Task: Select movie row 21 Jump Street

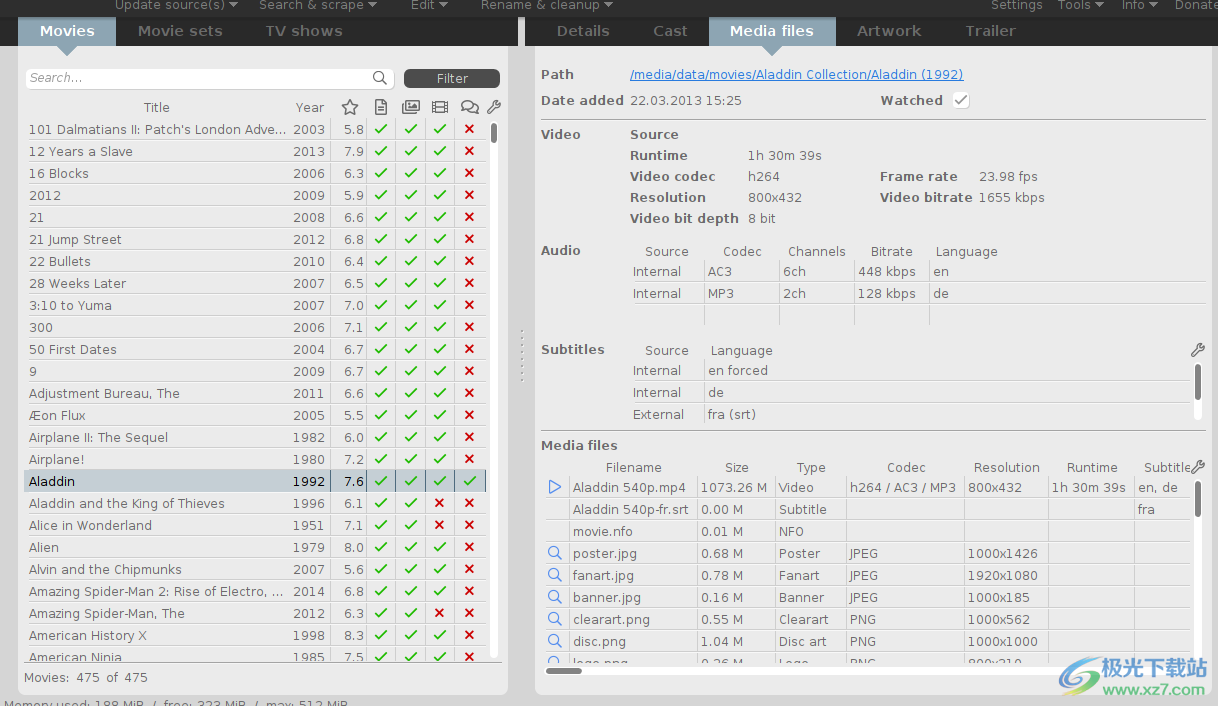Action: point(256,239)
